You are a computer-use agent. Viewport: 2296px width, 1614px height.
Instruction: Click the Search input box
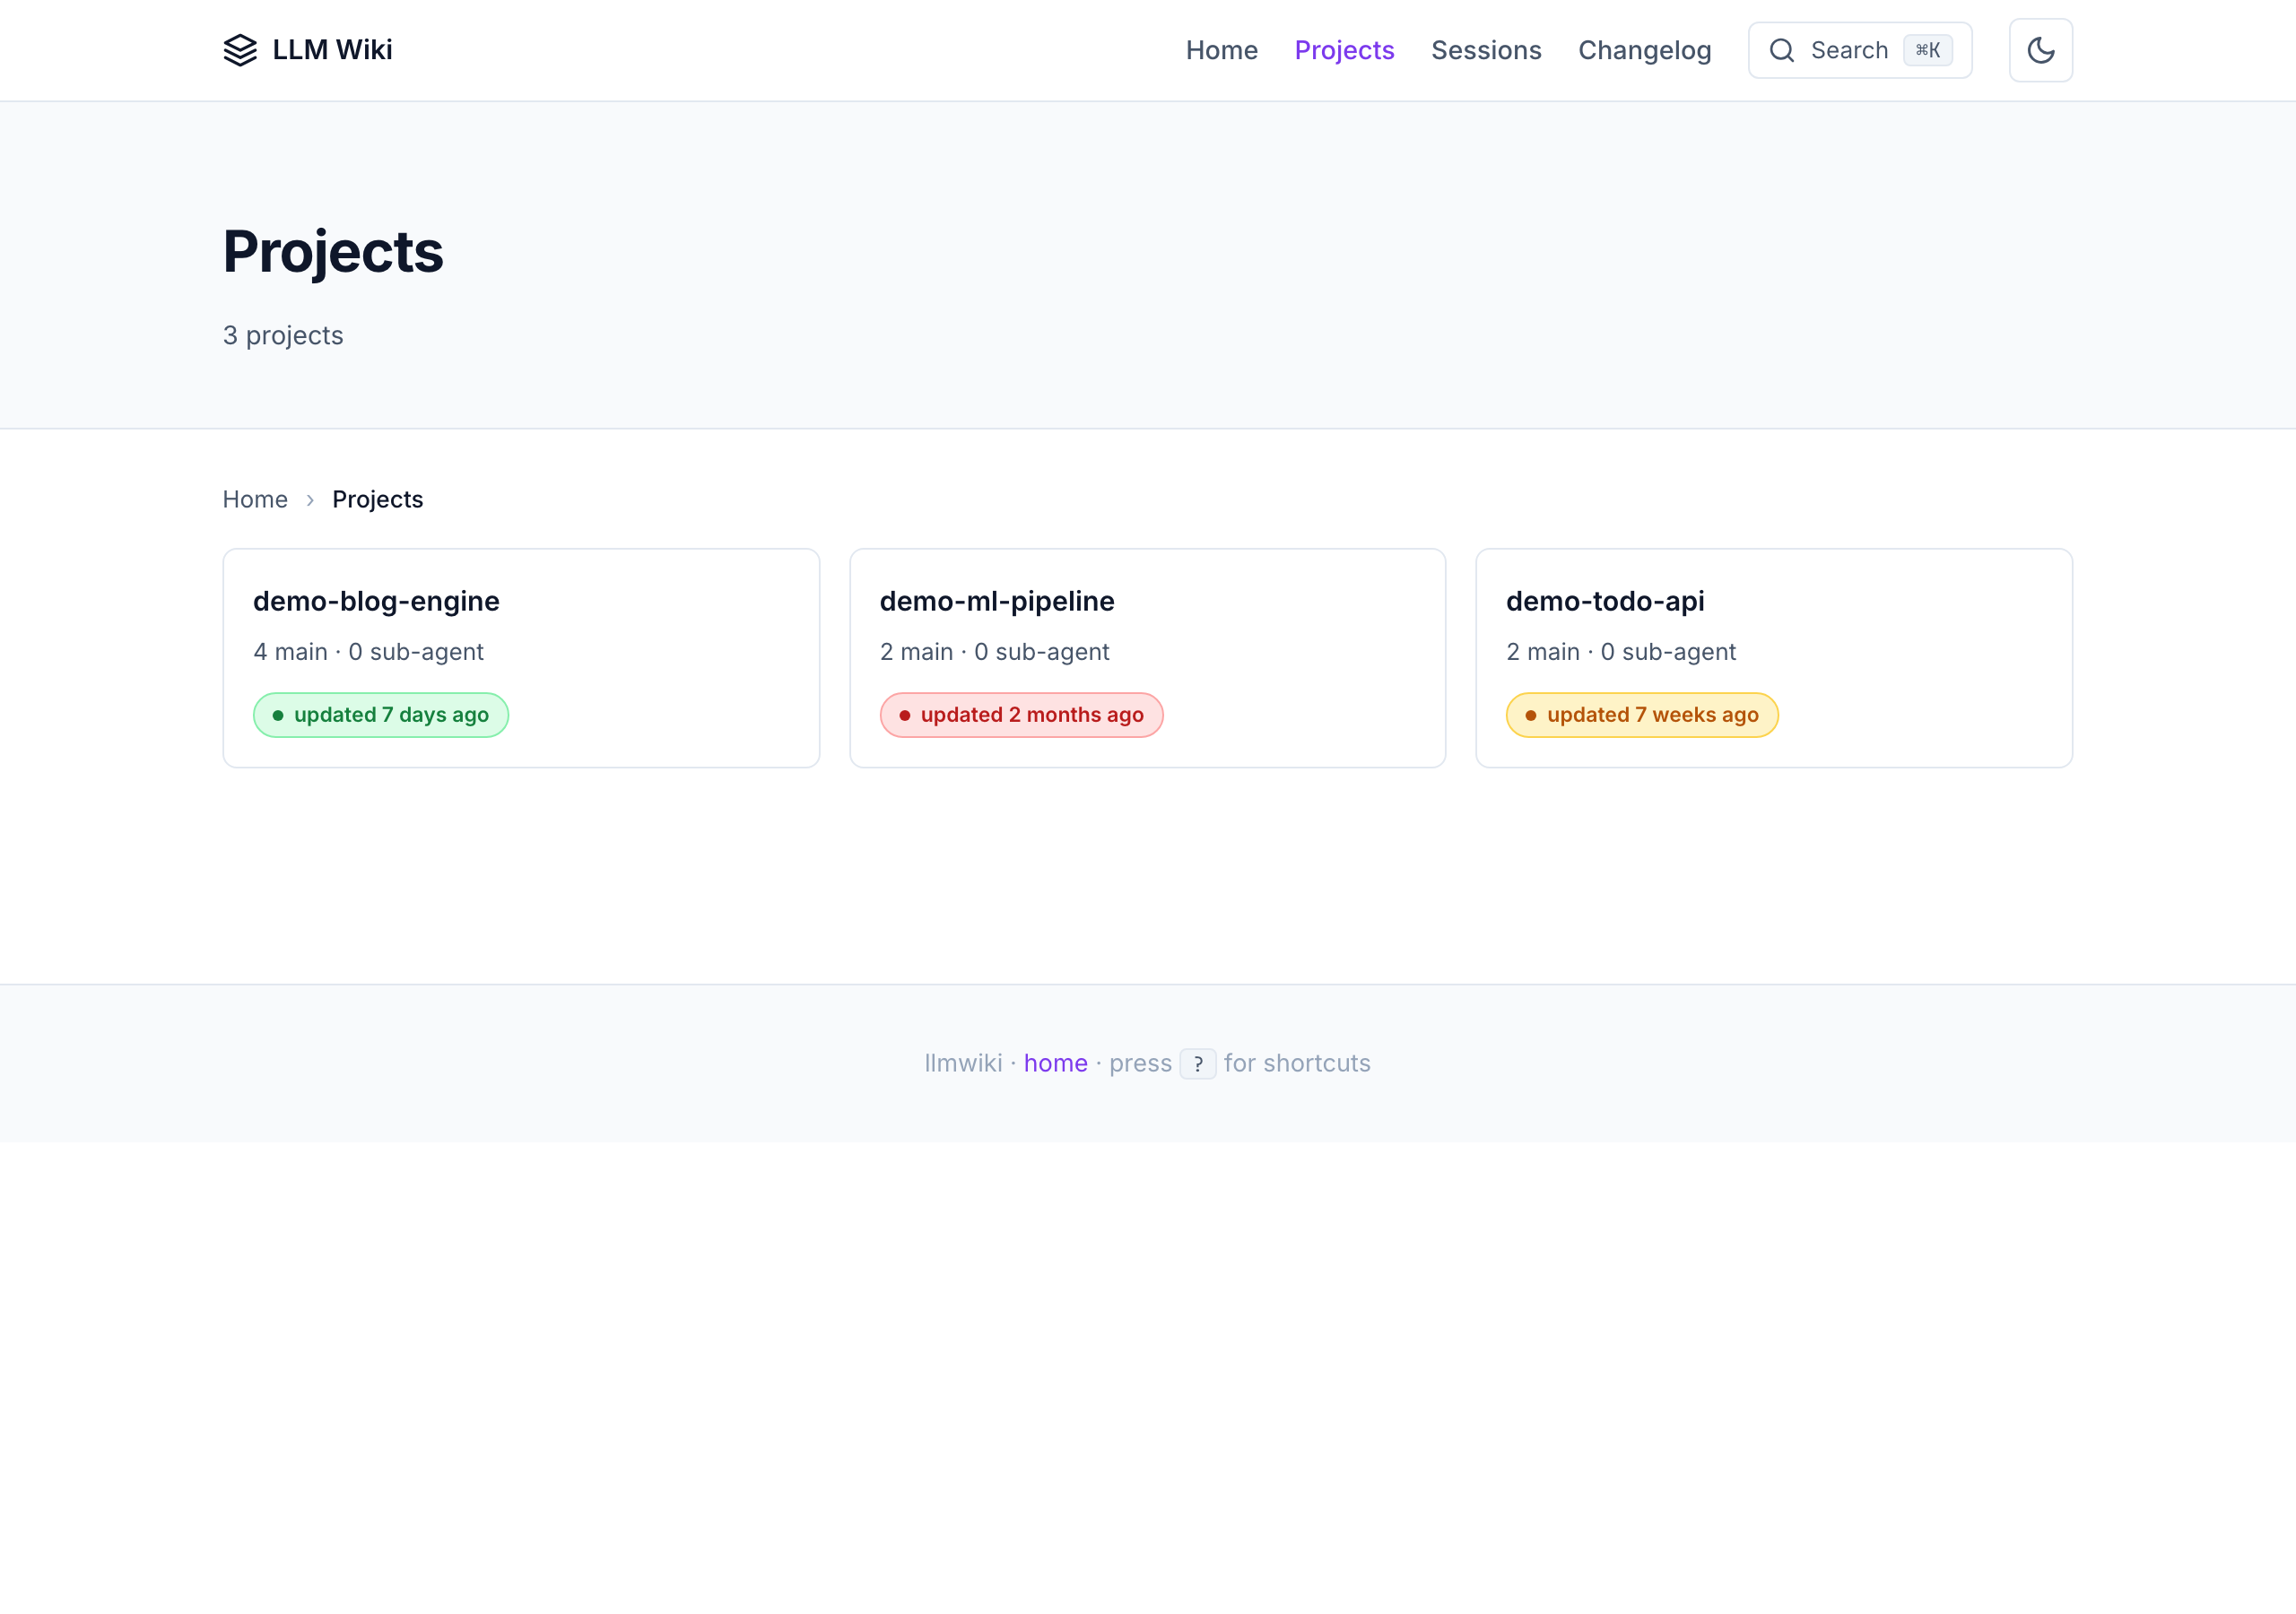(x=1848, y=50)
